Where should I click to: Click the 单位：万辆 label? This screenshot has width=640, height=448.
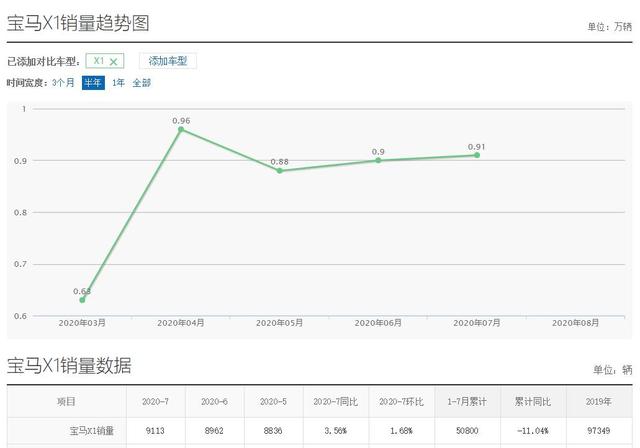click(x=609, y=27)
